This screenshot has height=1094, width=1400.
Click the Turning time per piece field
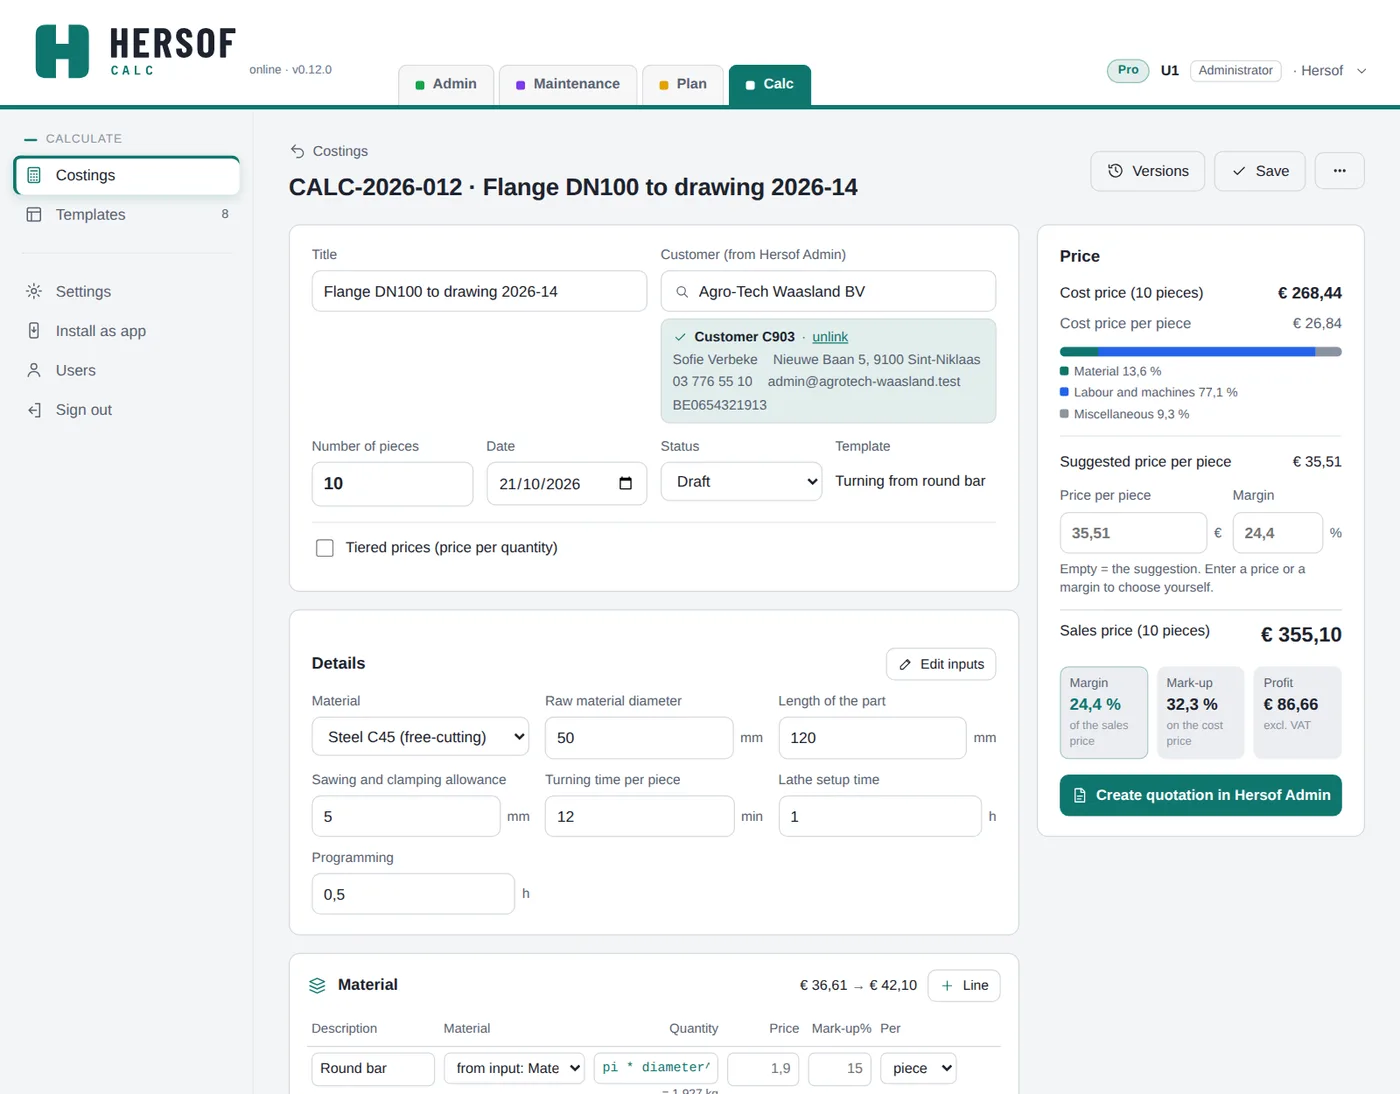coord(639,816)
